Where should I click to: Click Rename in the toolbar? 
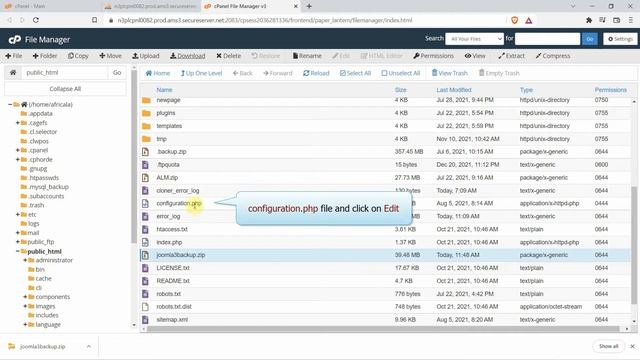click(x=307, y=56)
